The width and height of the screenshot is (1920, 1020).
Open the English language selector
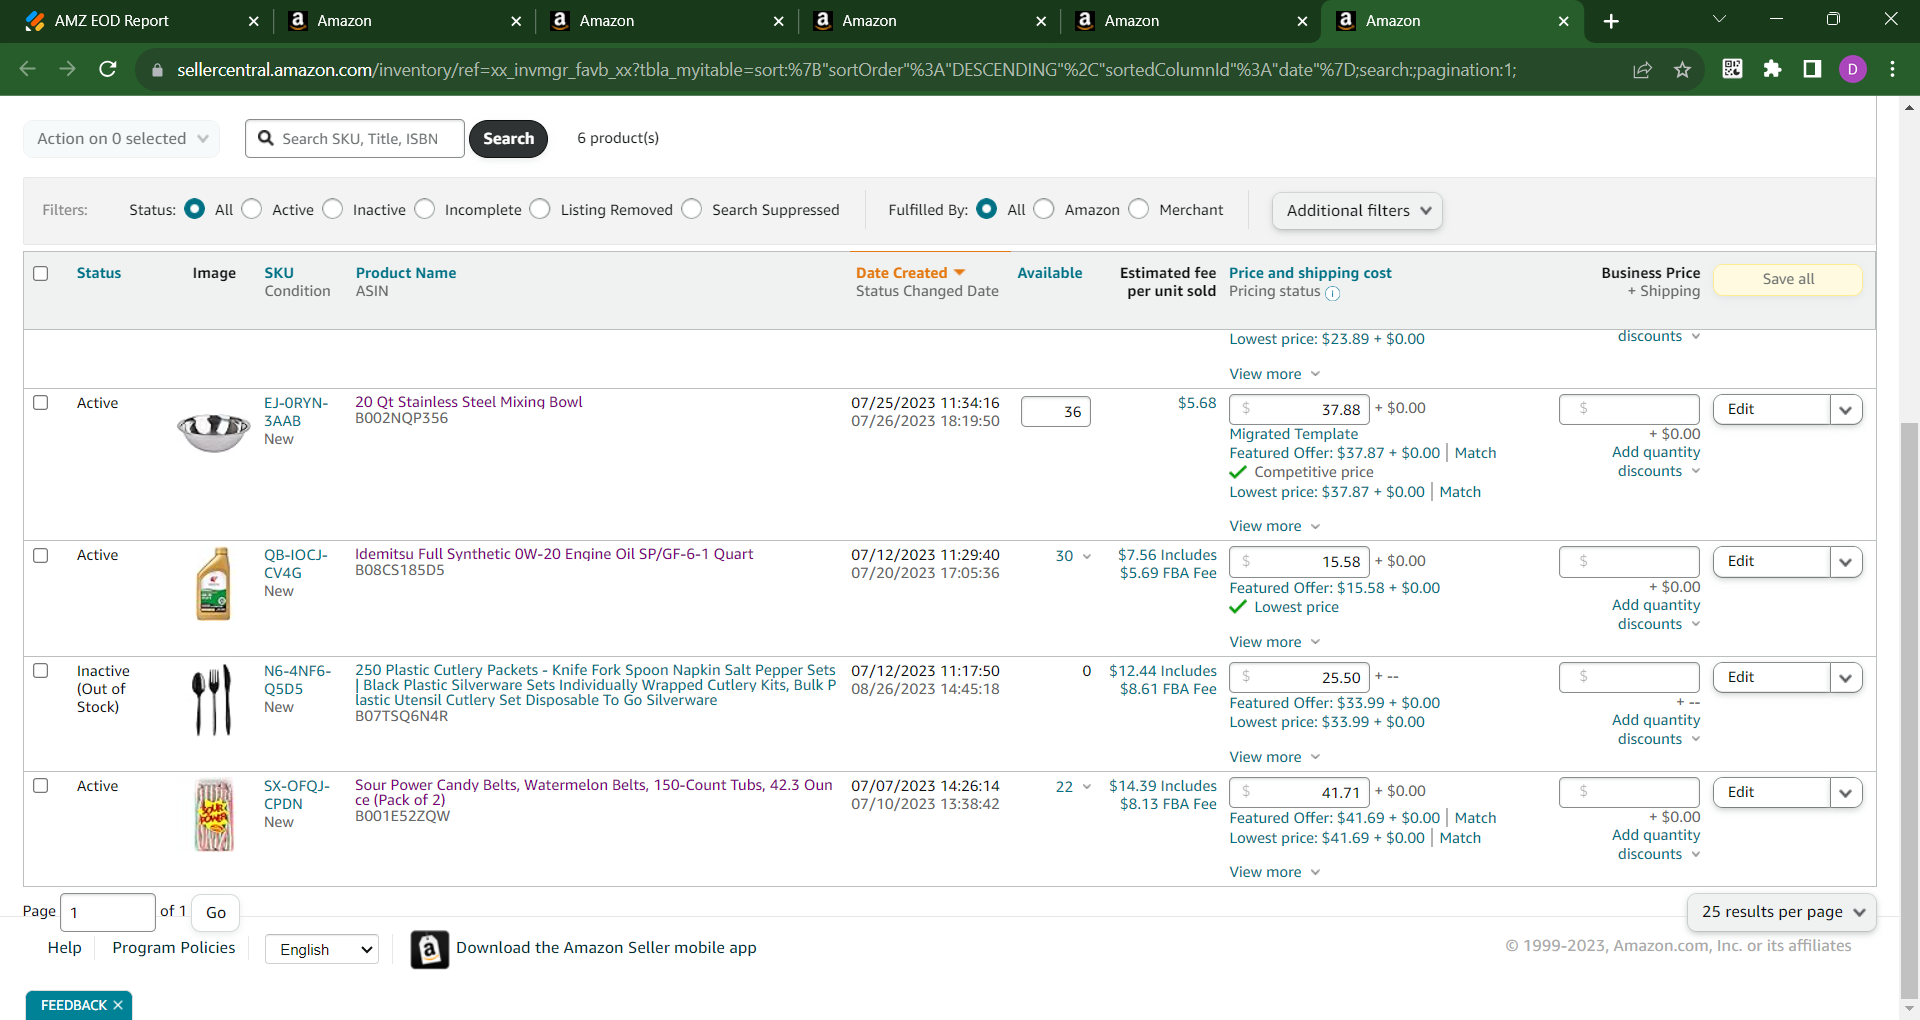pyautogui.click(x=322, y=949)
